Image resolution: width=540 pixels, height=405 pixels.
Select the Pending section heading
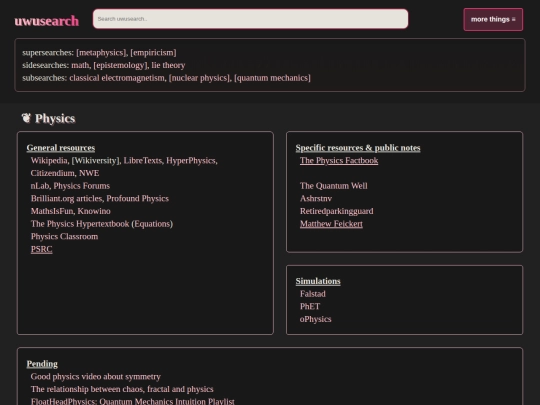click(x=42, y=364)
